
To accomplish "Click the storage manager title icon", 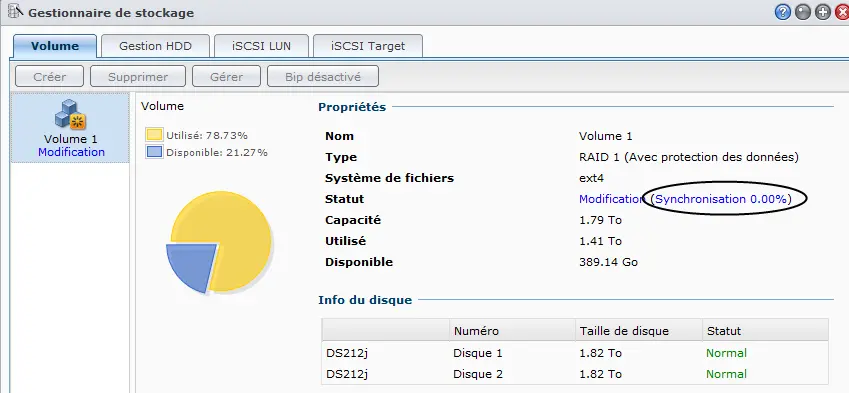I will pos(15,11).
